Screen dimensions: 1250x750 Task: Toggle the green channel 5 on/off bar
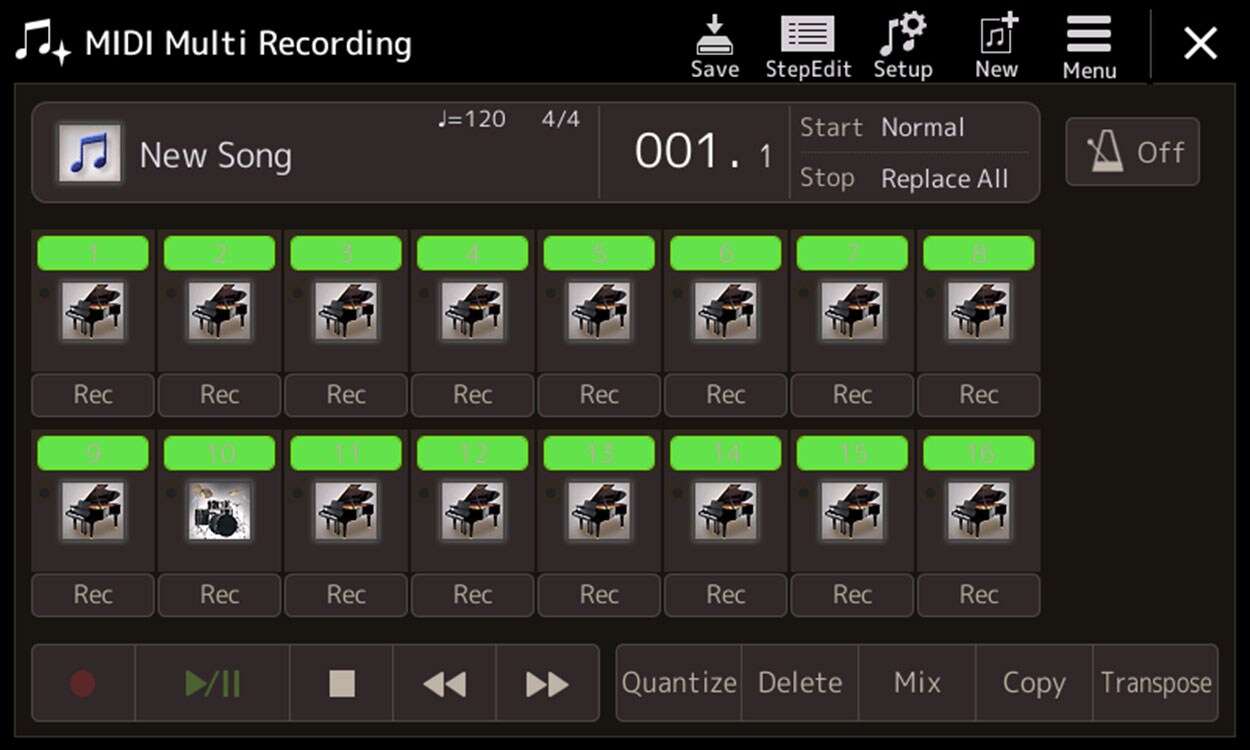pos(599,253)
